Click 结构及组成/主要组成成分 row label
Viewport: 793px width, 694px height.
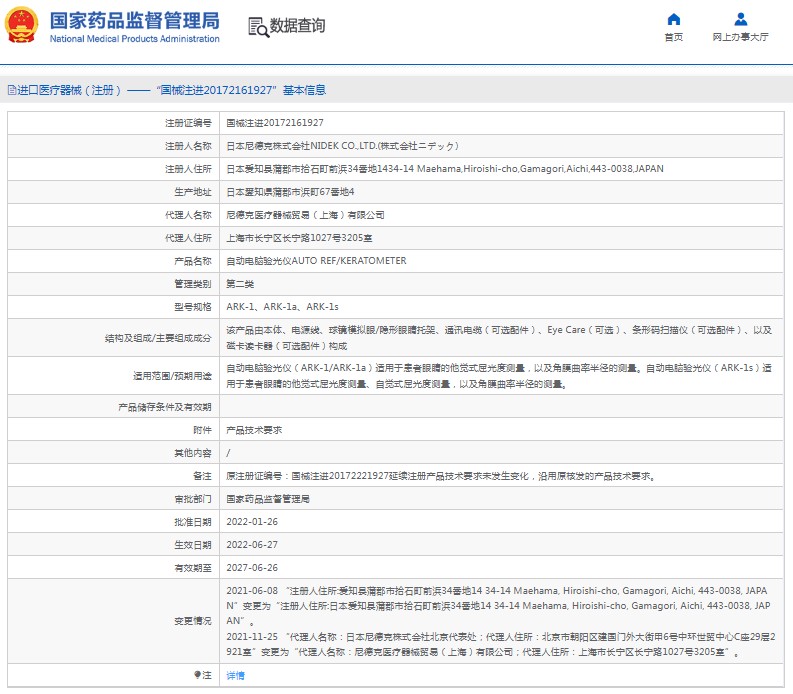[x=158, y=338]
